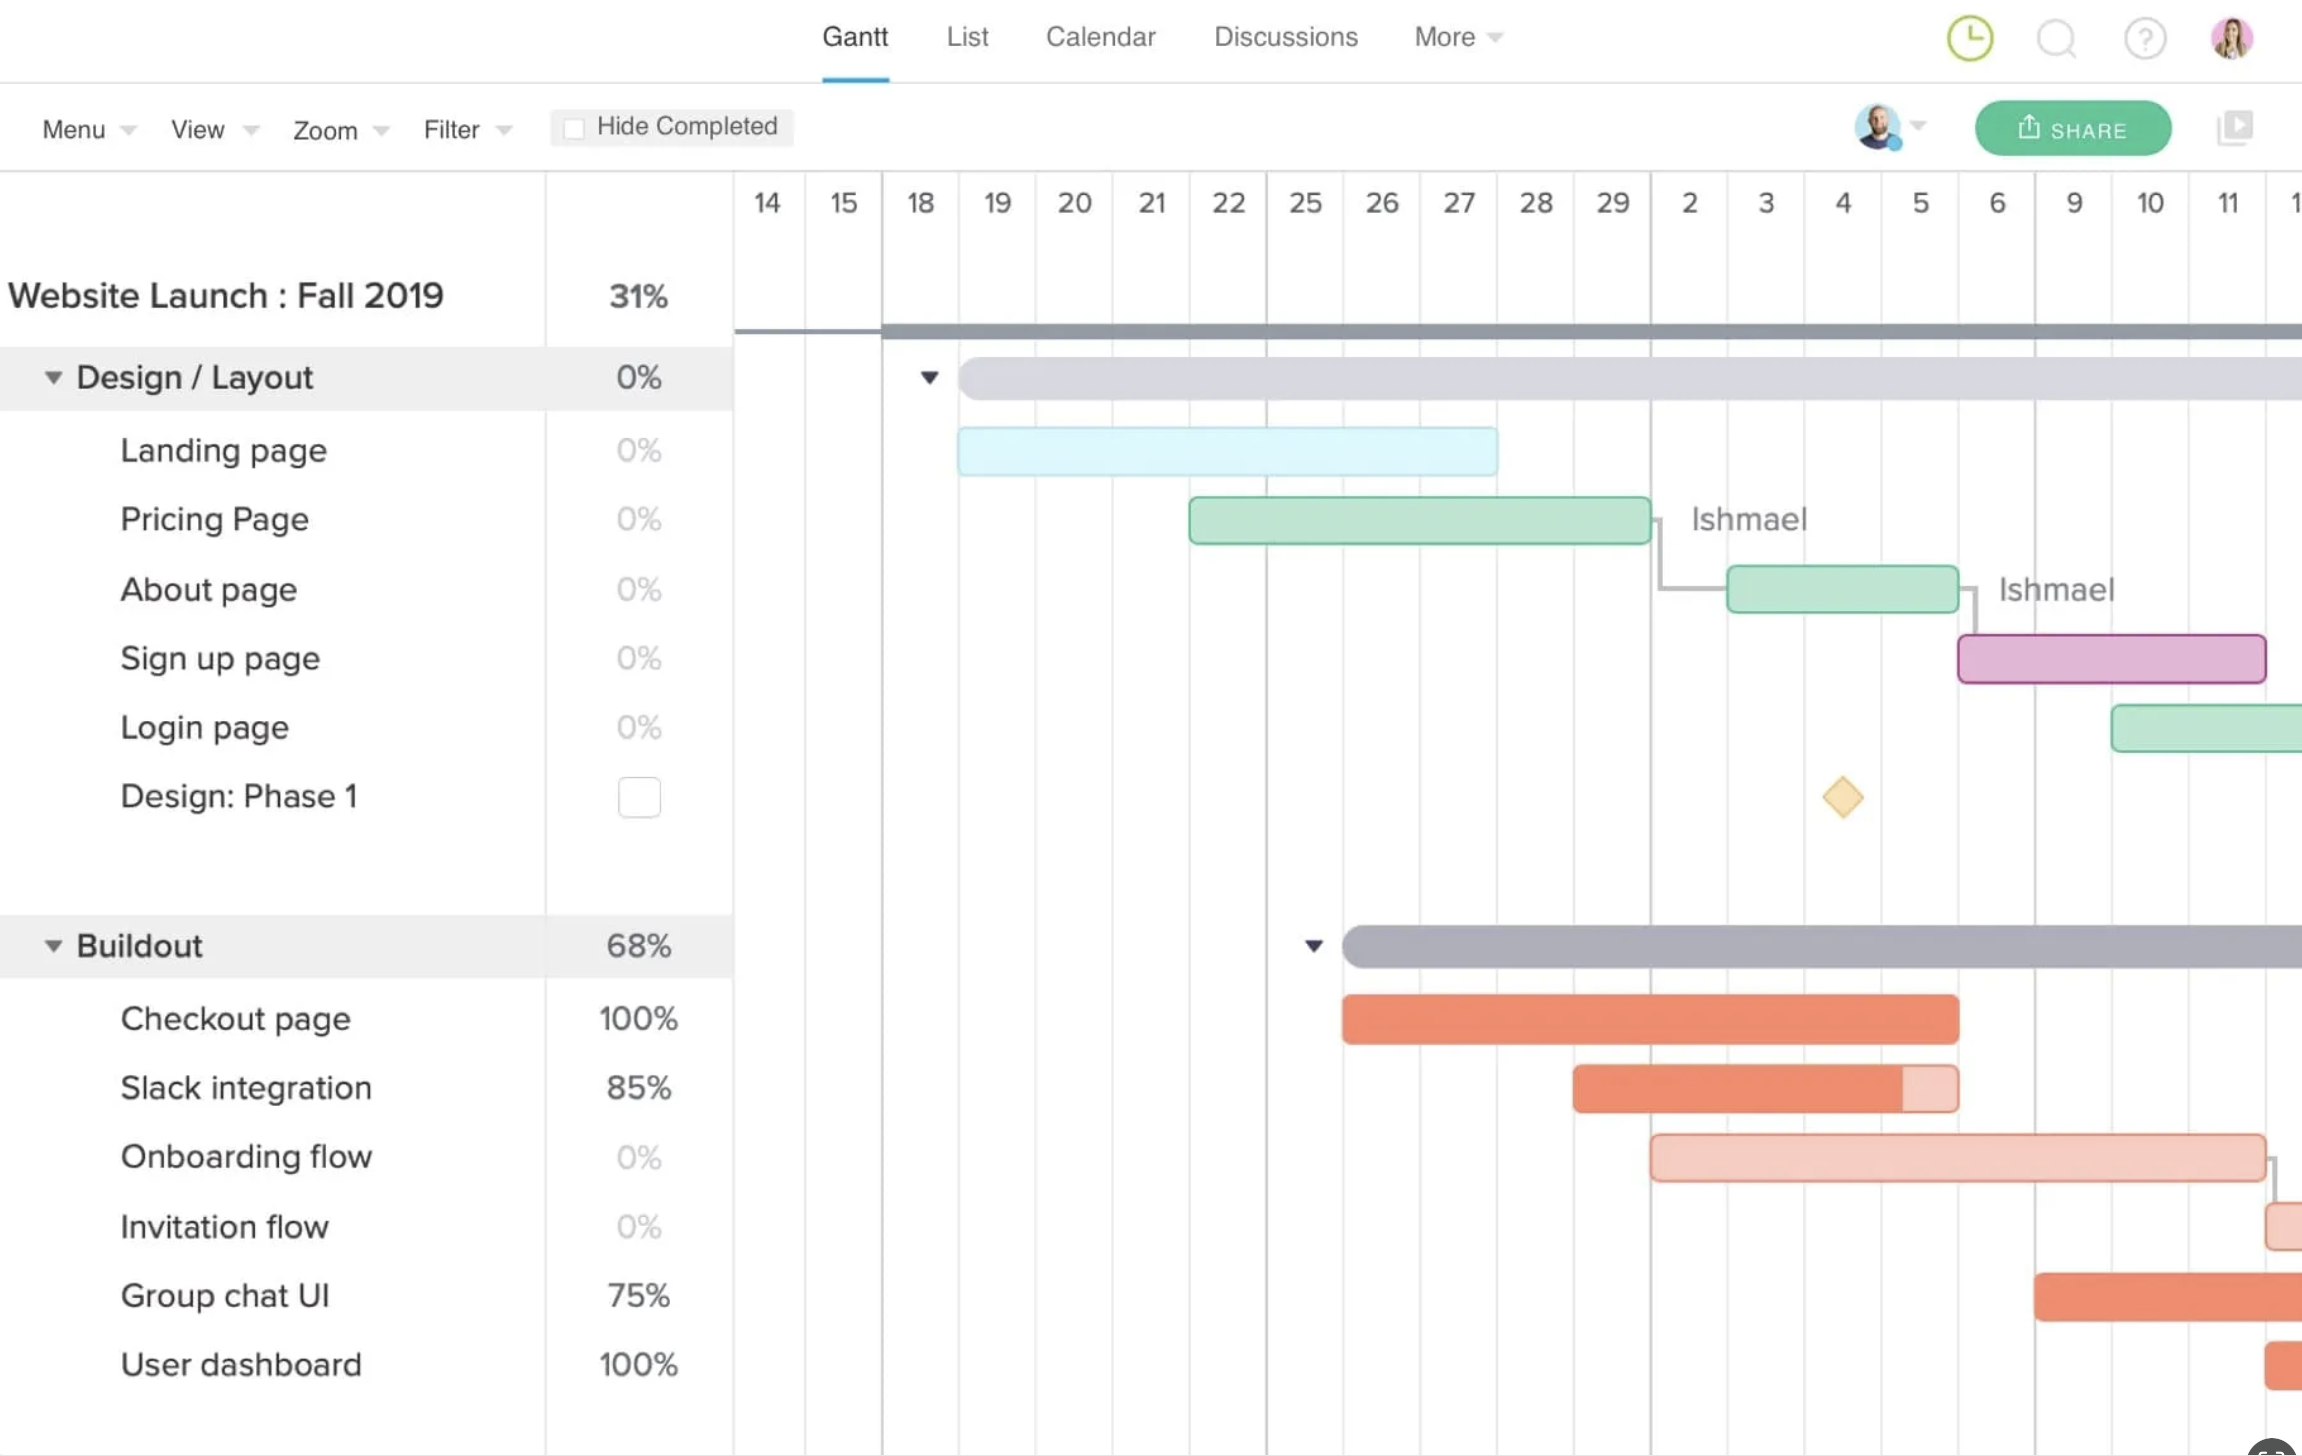2302x1456 pixels.
Task: Open the Menu dropdown
Action: pyautogui.click(x=88, y=130)
